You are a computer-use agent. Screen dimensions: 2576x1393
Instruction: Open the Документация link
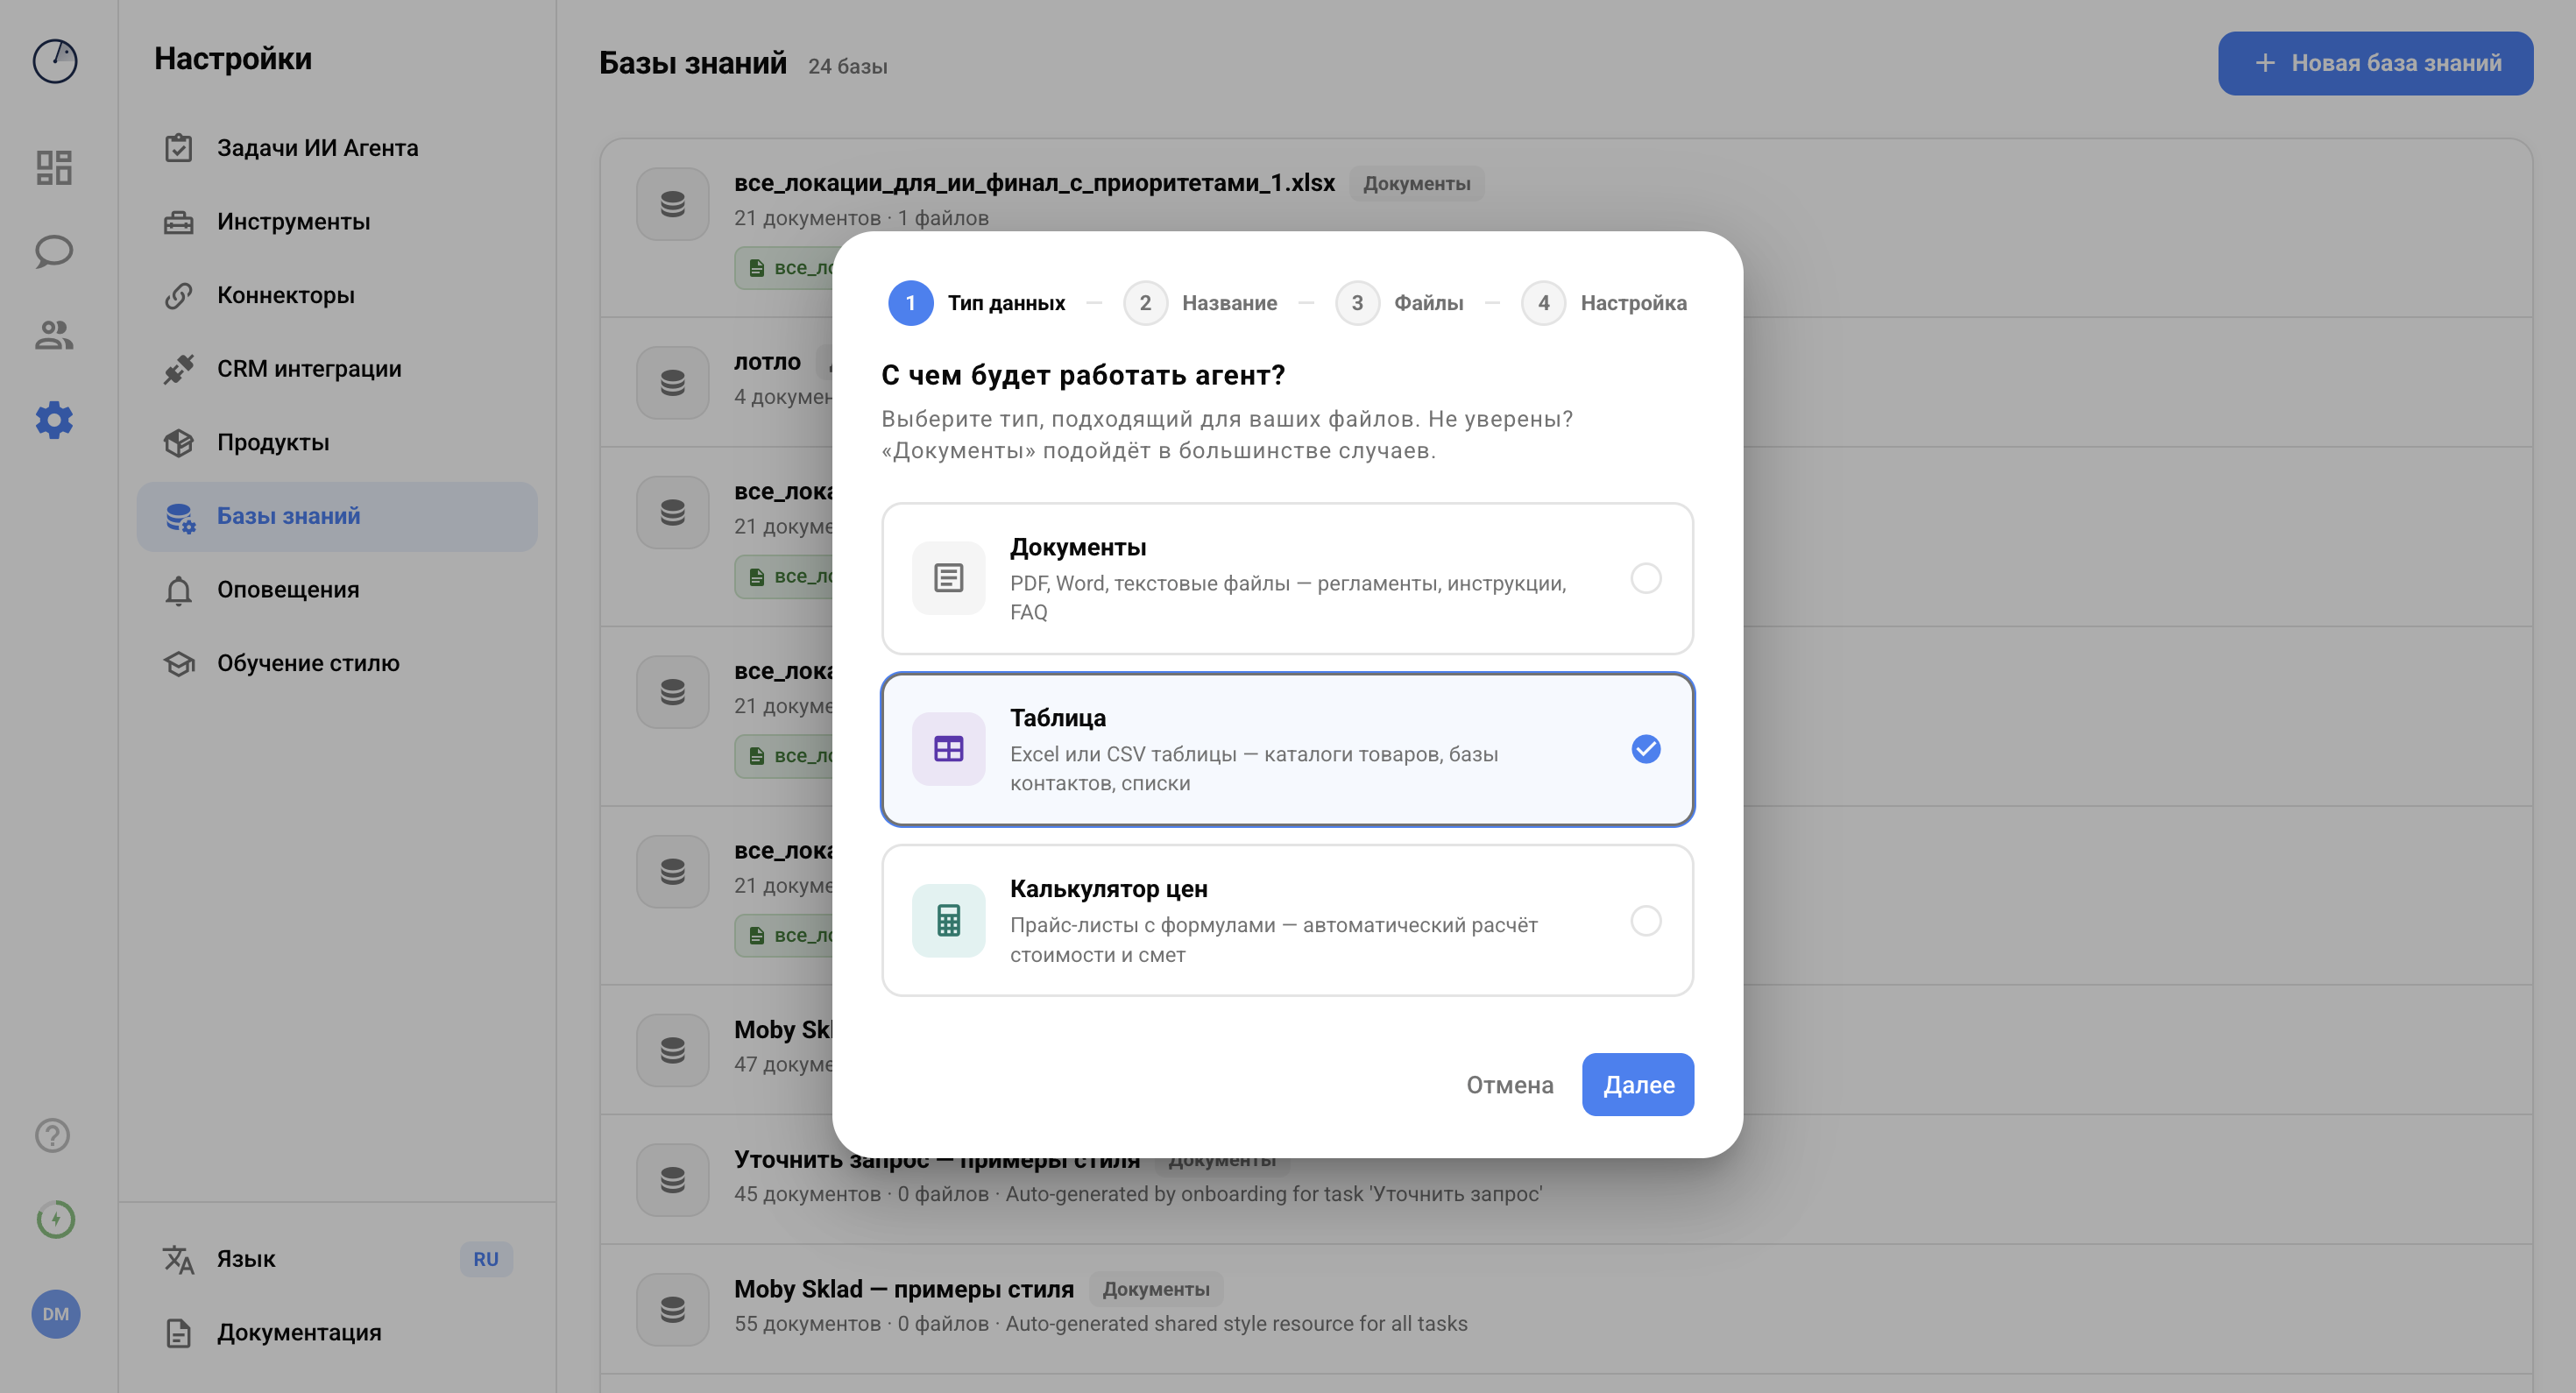[x=299, y=1333]
